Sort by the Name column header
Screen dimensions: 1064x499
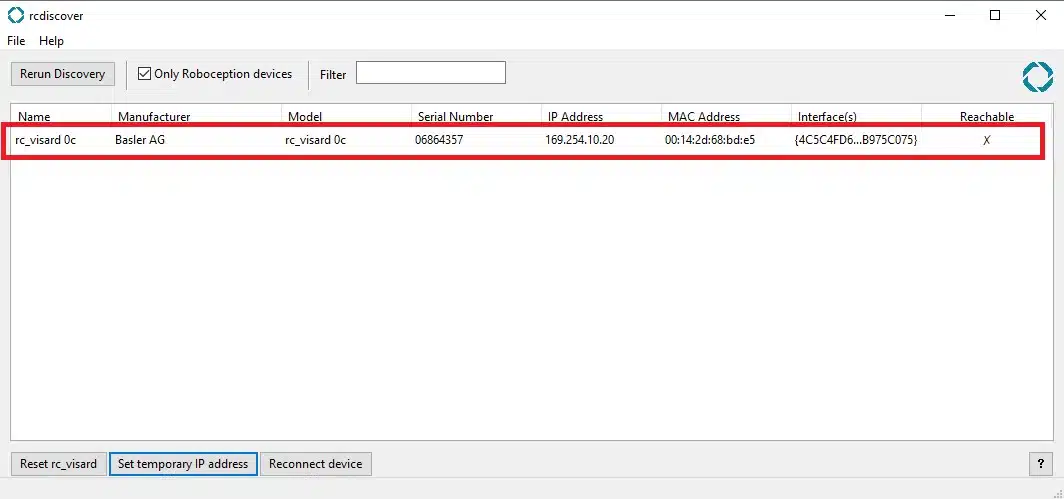[x=60, y=117]
